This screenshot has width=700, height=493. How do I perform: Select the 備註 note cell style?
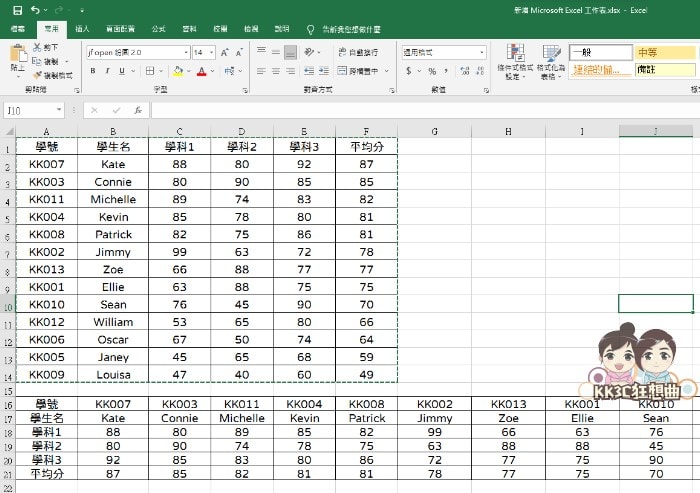(666, 70)
